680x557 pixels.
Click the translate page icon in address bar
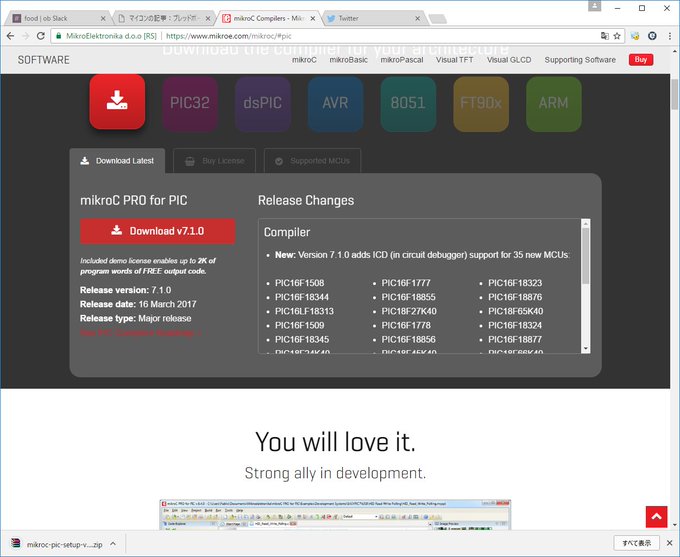pos(605,36)
